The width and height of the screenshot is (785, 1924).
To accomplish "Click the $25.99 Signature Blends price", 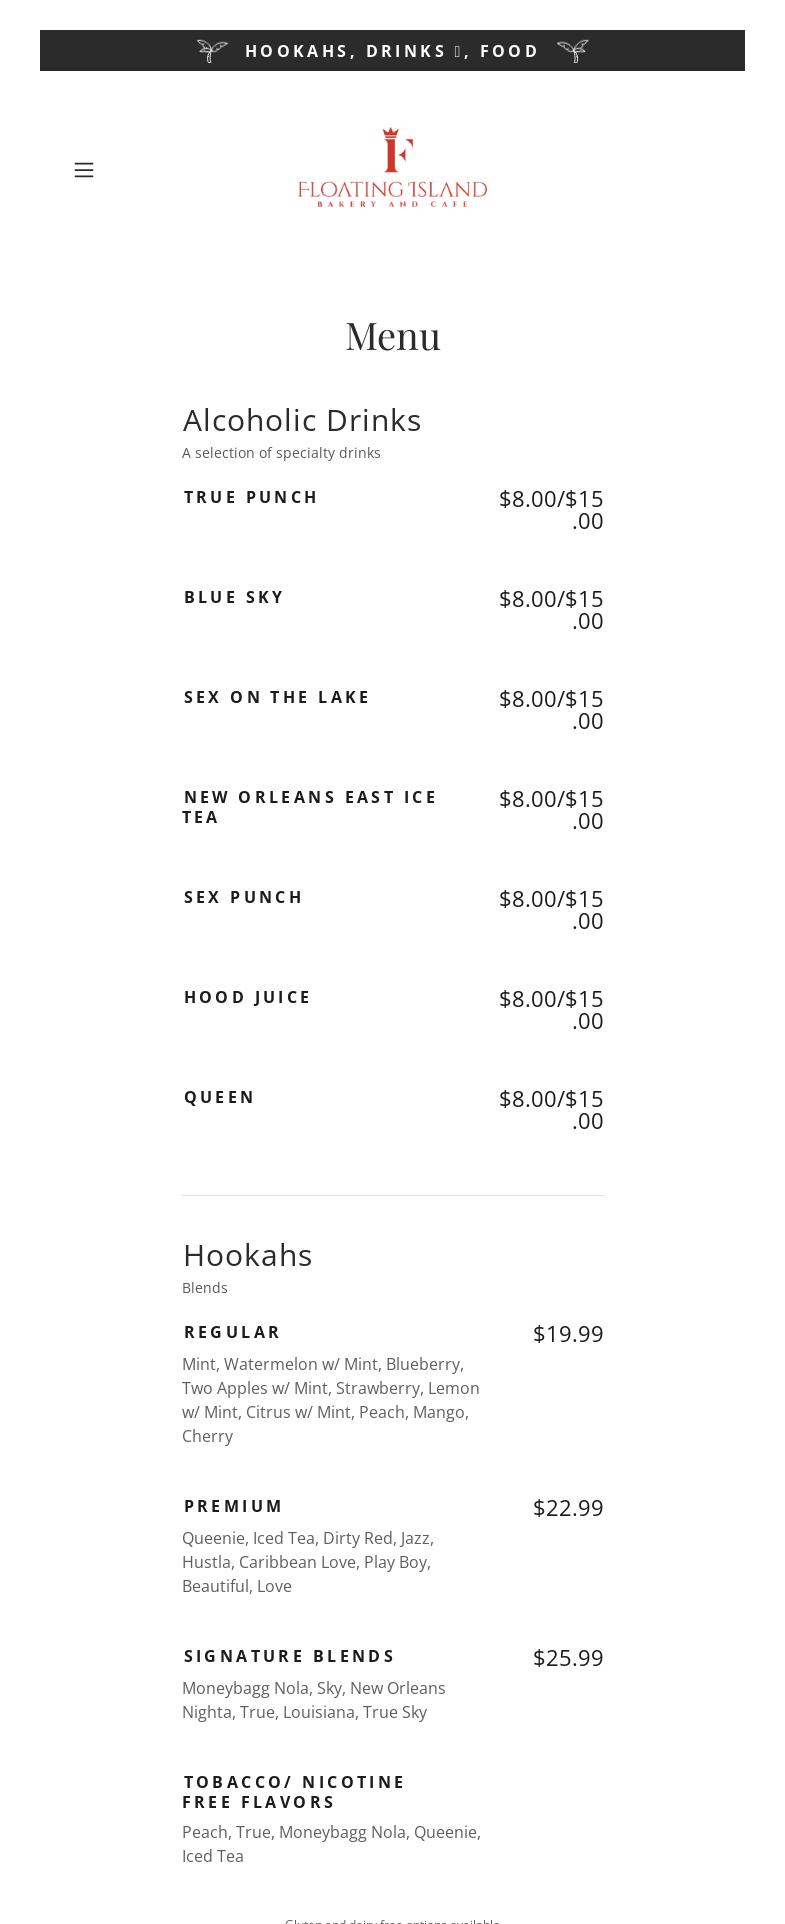I will click(568, 1658).
